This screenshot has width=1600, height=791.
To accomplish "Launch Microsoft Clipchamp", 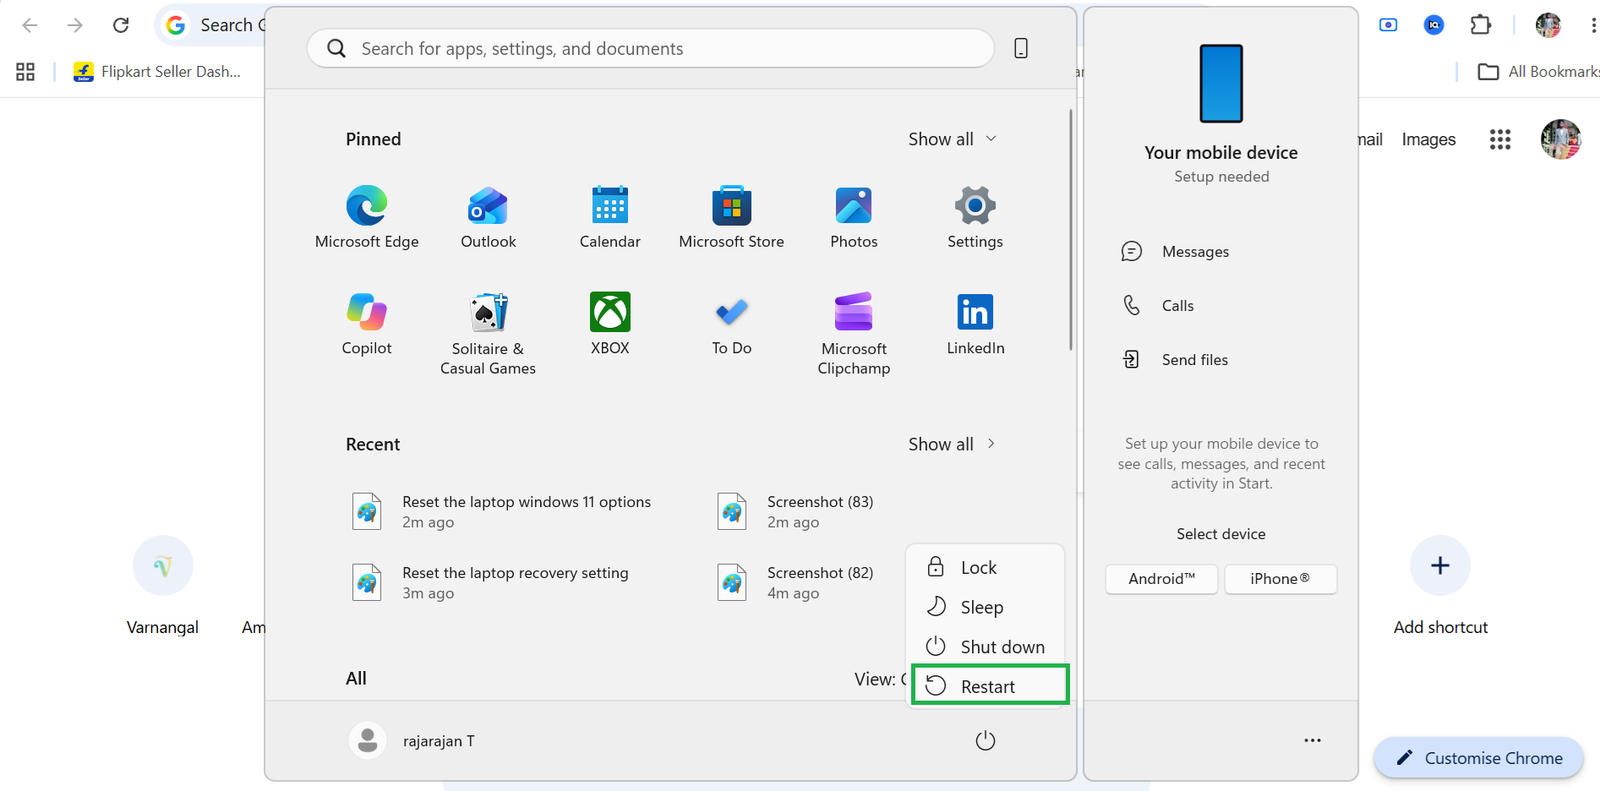I will click(853, 334).
